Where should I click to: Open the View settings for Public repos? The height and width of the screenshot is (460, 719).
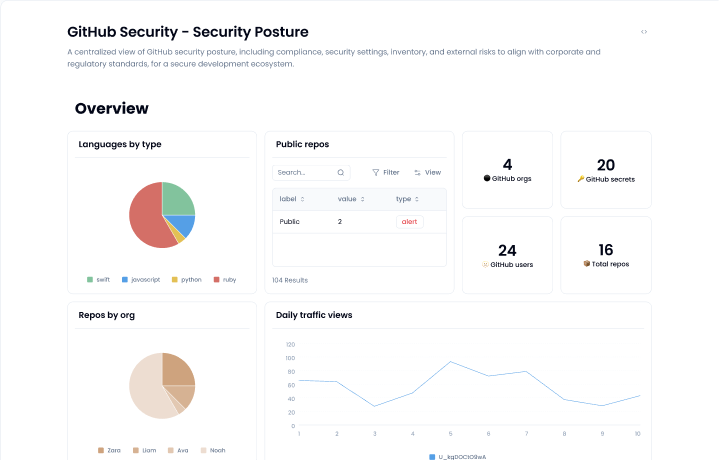coord(427,172)
